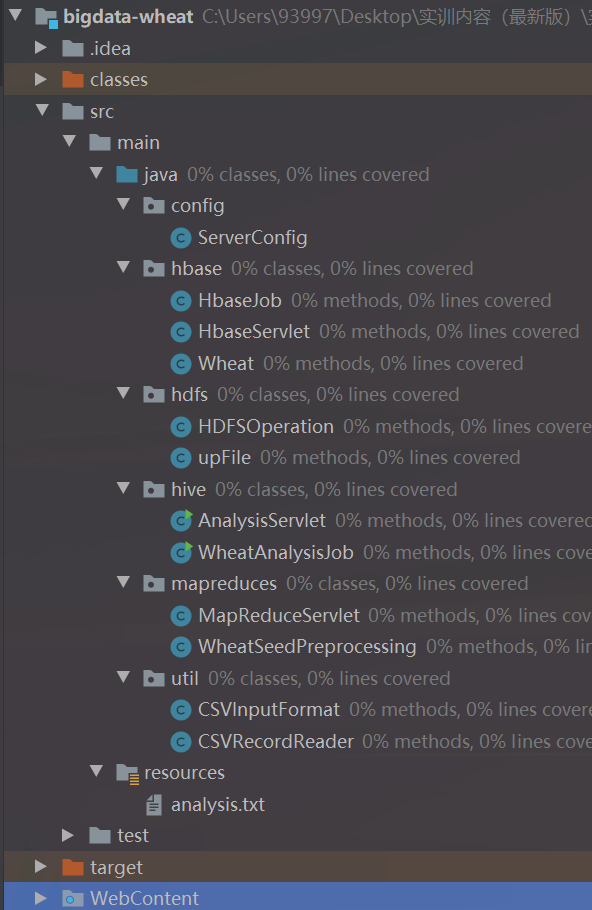Click the analysis.txt file icon
The height and width of the screenshot is (910, 592).
tap(154, 805)
